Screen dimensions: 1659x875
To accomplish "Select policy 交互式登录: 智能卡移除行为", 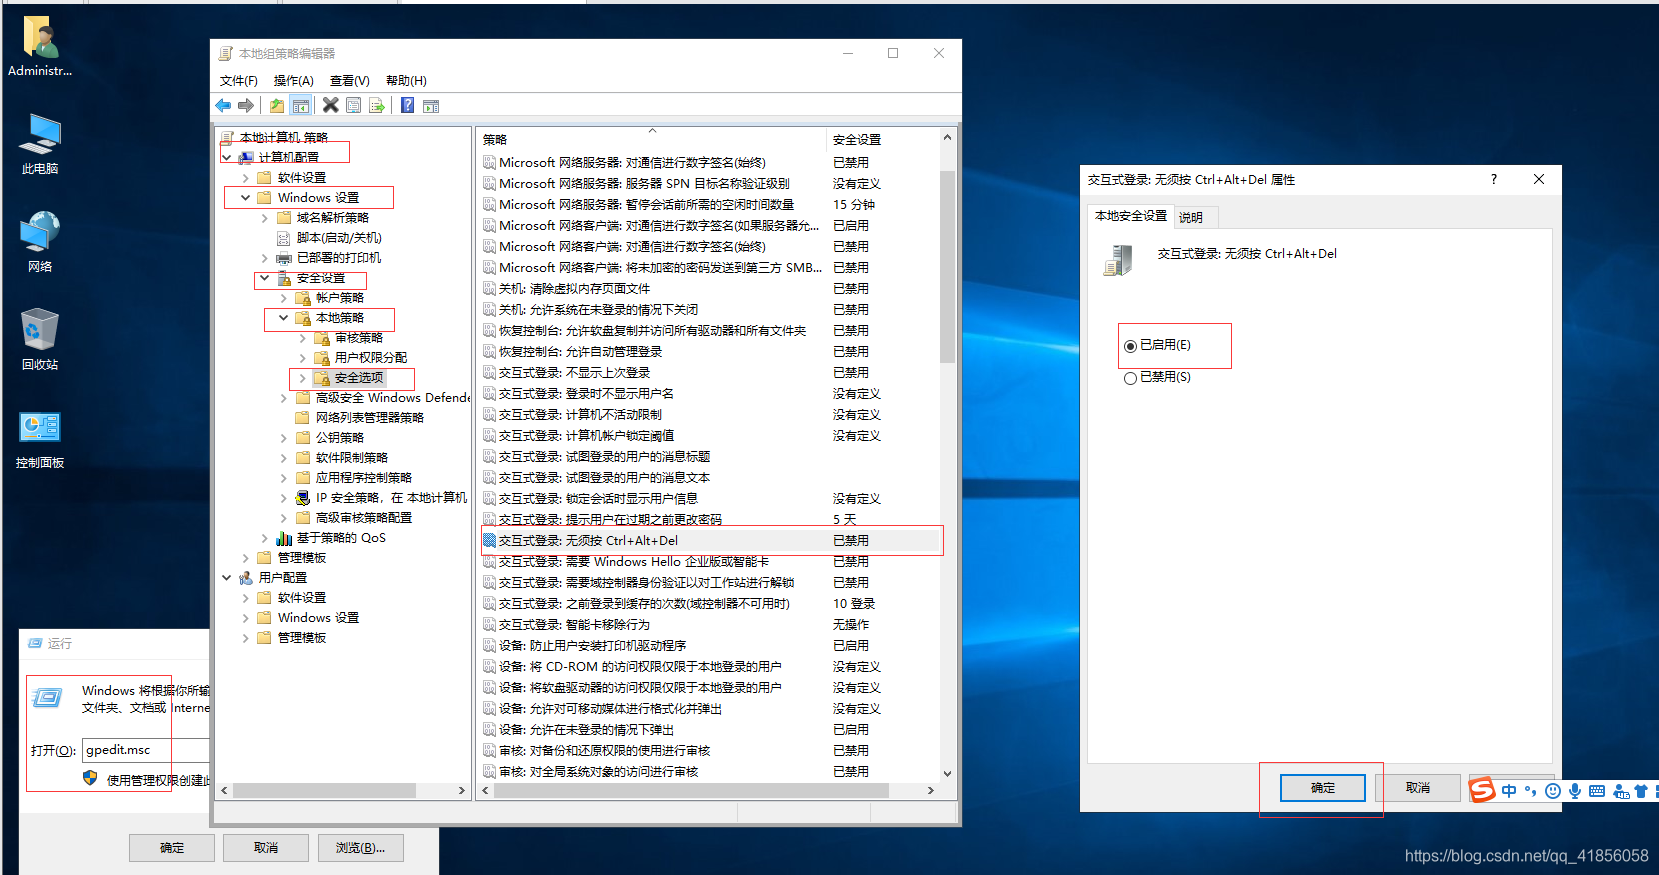I will click(x=711, y=625).
